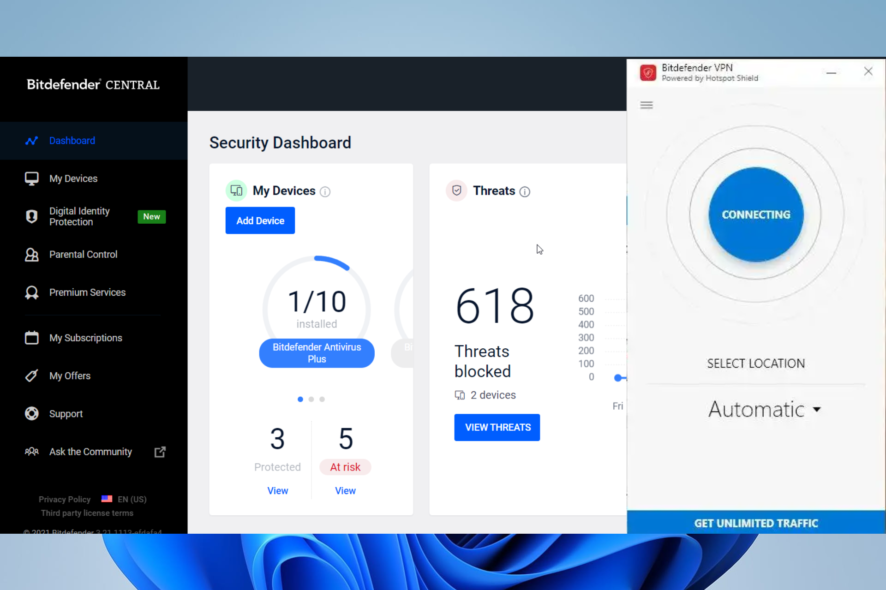Click the Privacy Policy link
The height and width of the screenshot is (590, 886).
click(64, 500)
